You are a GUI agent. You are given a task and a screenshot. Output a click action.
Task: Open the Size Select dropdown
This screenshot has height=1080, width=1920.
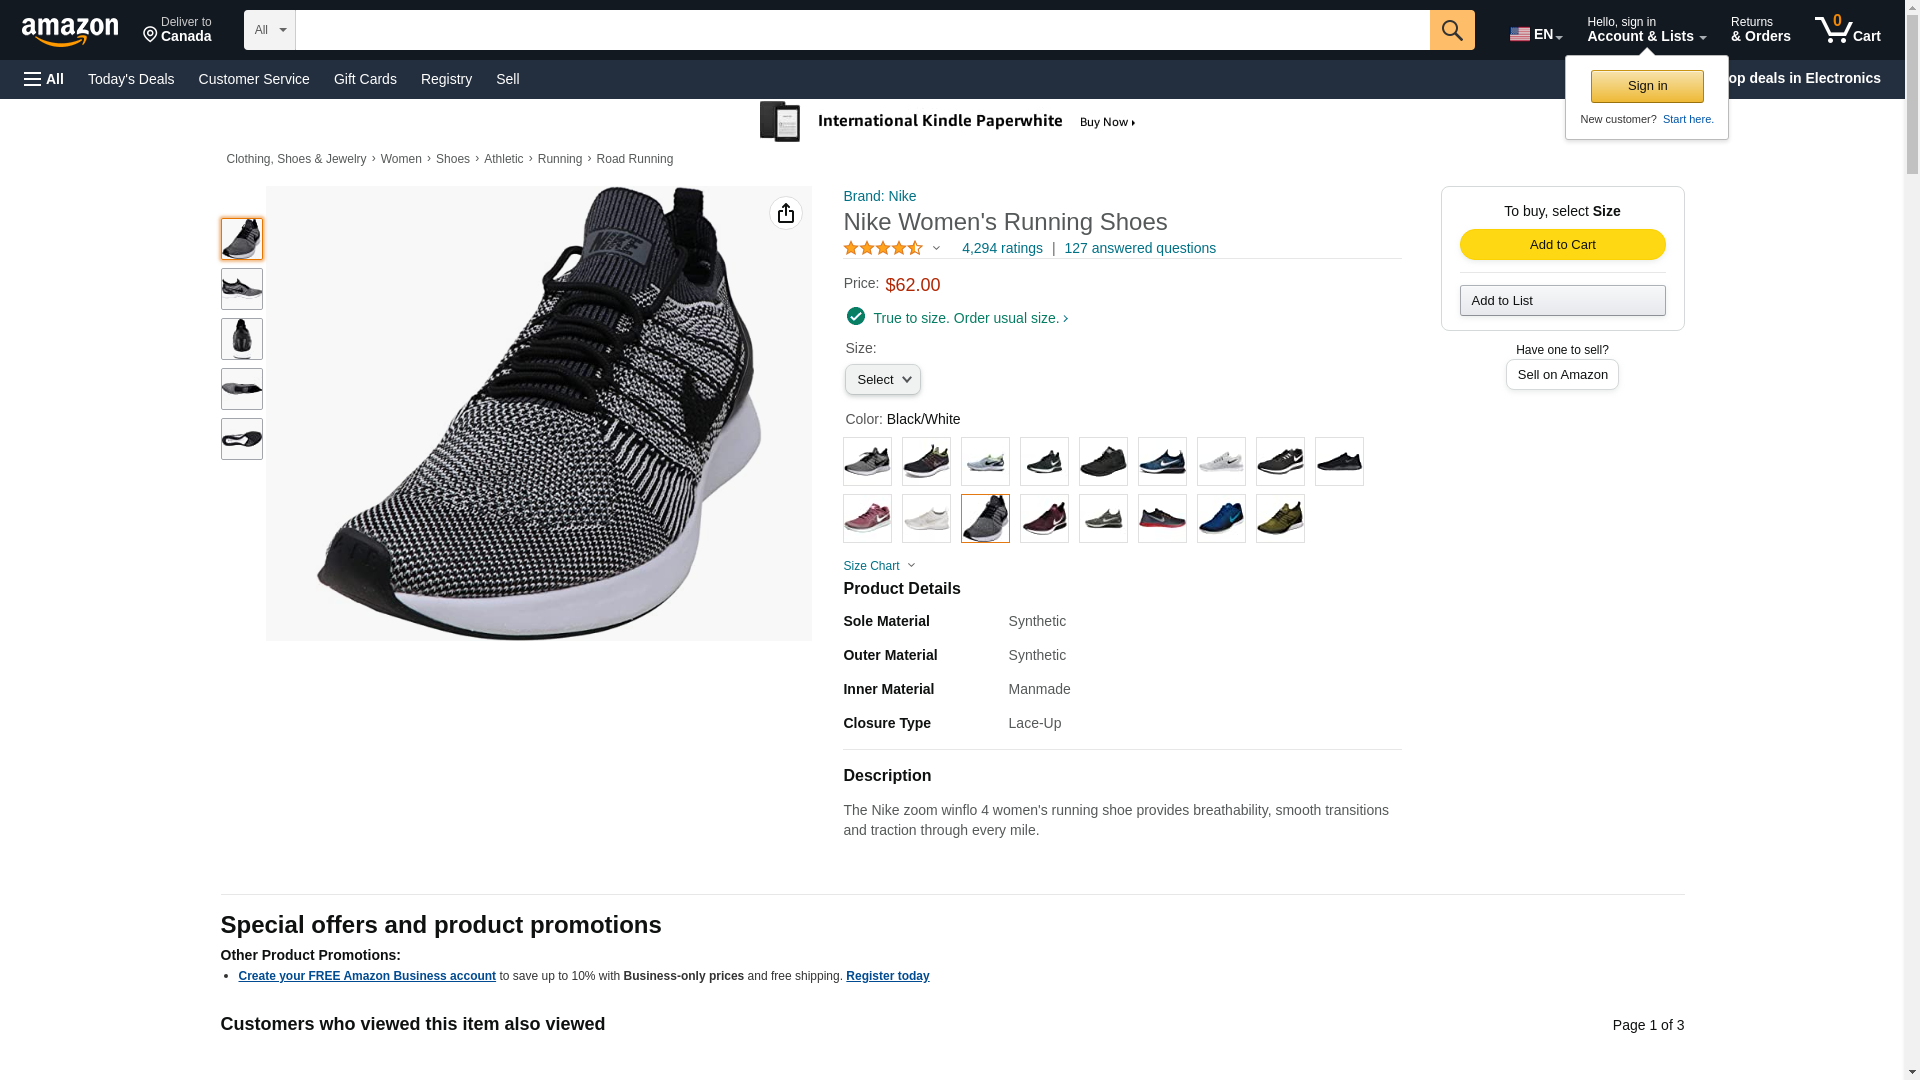[882, 380]
